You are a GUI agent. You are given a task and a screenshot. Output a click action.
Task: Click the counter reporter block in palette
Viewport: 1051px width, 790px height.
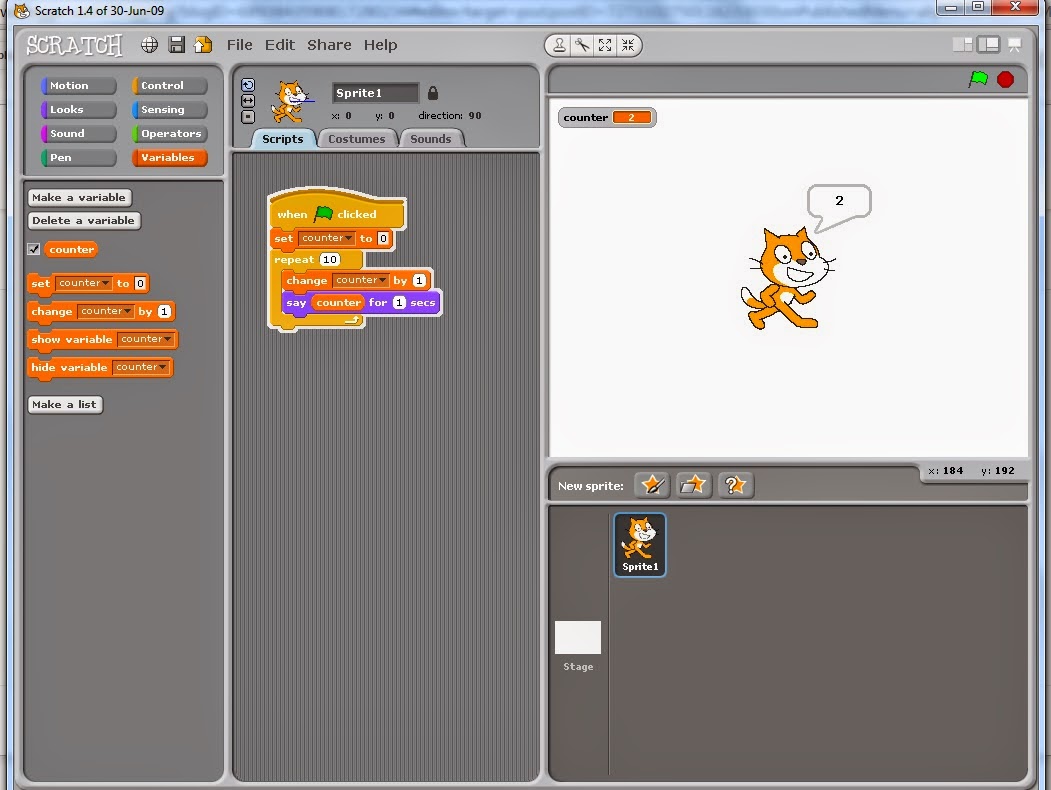[71, 249]
